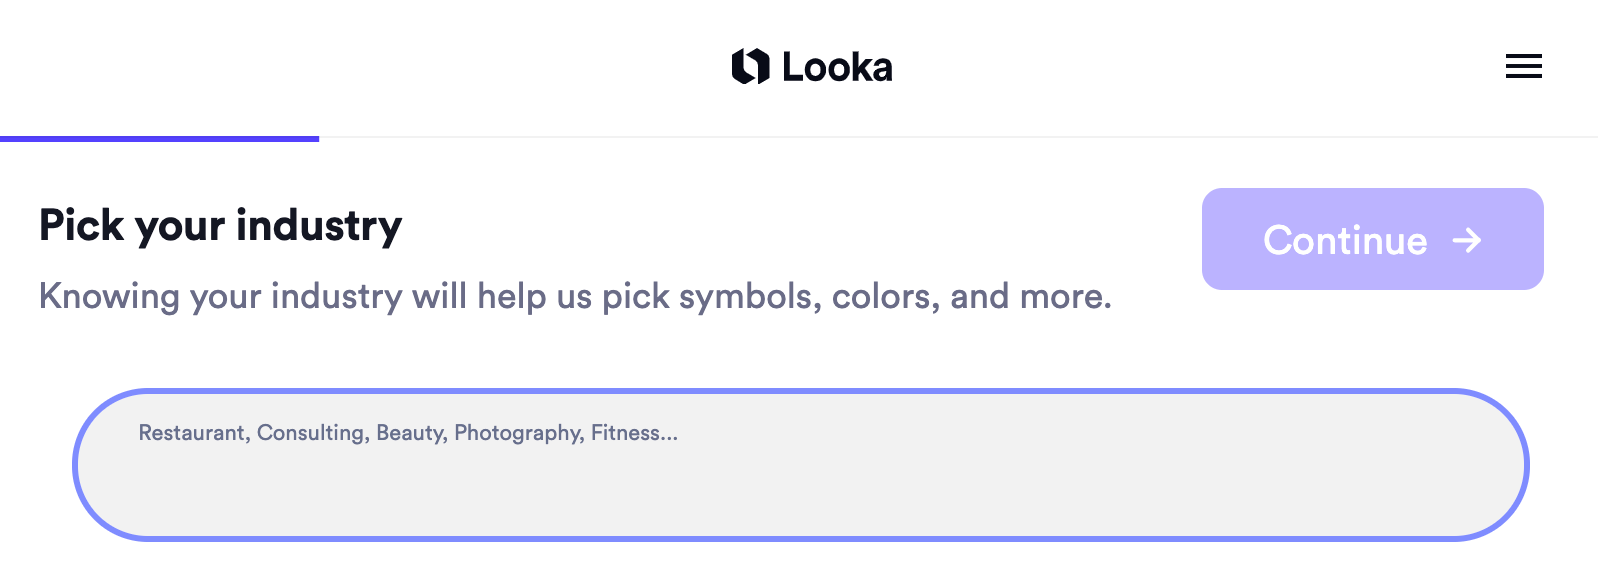Image resolution: width=1598 pixels, height=584 pixels.
Task: Click the "Knowing your industry" subtitle text
Action: coord(575,297)
